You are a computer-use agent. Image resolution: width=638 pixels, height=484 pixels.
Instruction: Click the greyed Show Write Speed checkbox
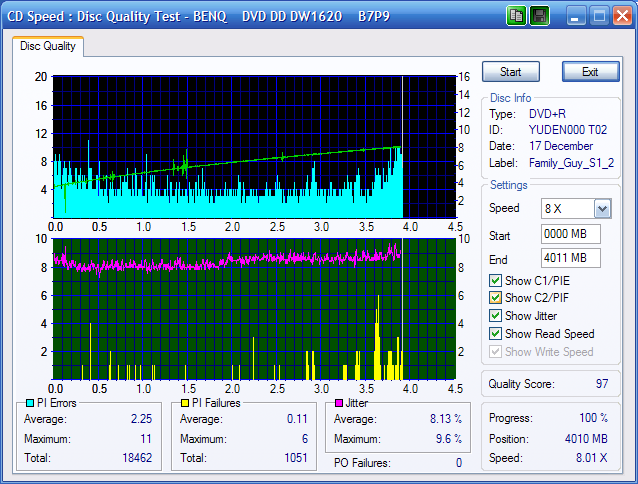point(495,351)
